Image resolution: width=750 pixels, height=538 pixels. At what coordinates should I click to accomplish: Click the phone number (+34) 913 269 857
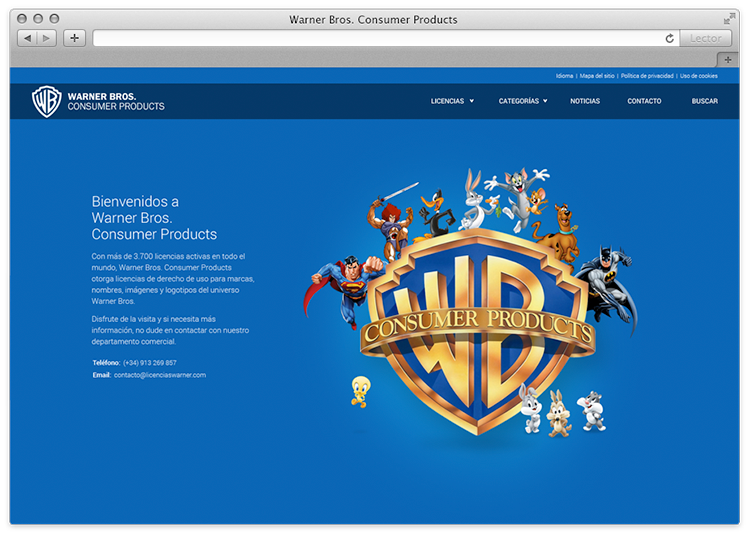coord(150,362)
